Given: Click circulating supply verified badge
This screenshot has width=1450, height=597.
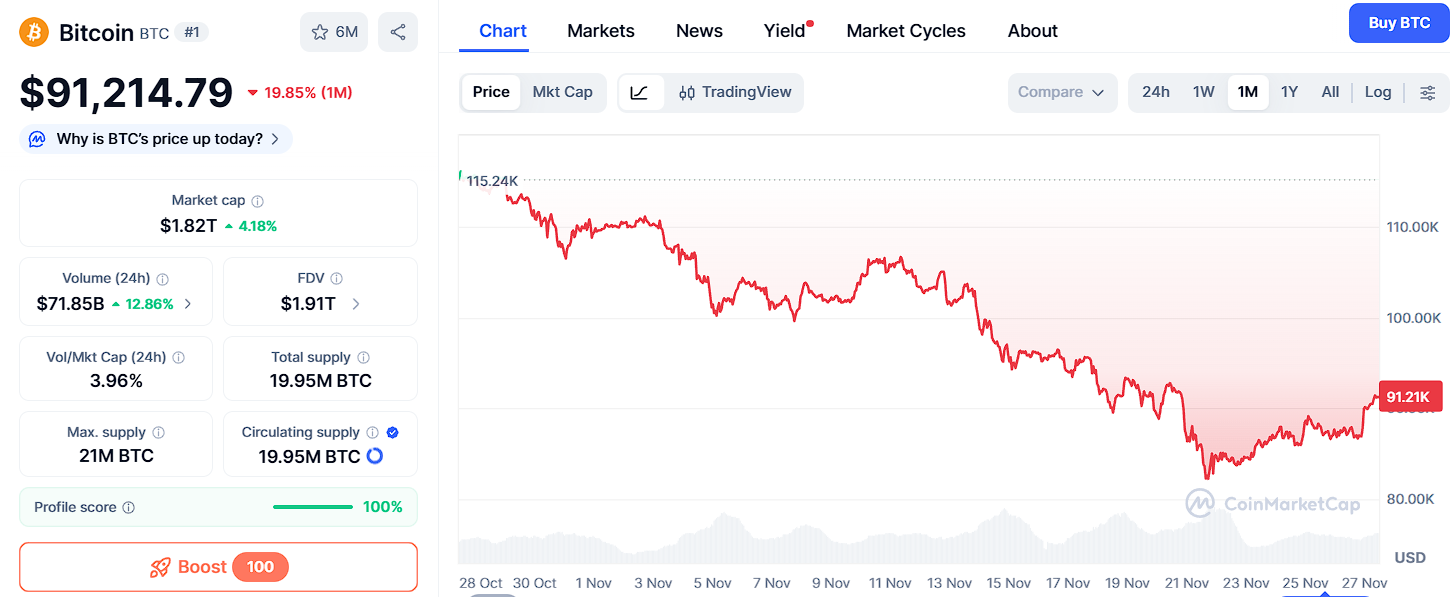Looking at the screenshot, I should 392,433.
